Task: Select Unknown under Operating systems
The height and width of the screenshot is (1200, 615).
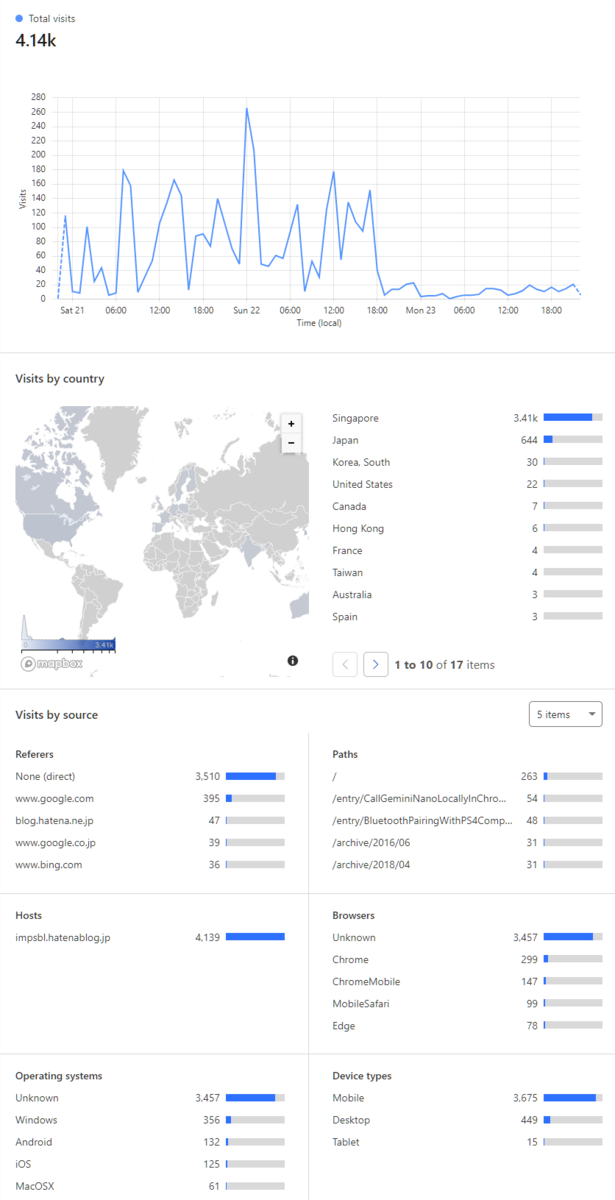Action: tap(150, 1098)
